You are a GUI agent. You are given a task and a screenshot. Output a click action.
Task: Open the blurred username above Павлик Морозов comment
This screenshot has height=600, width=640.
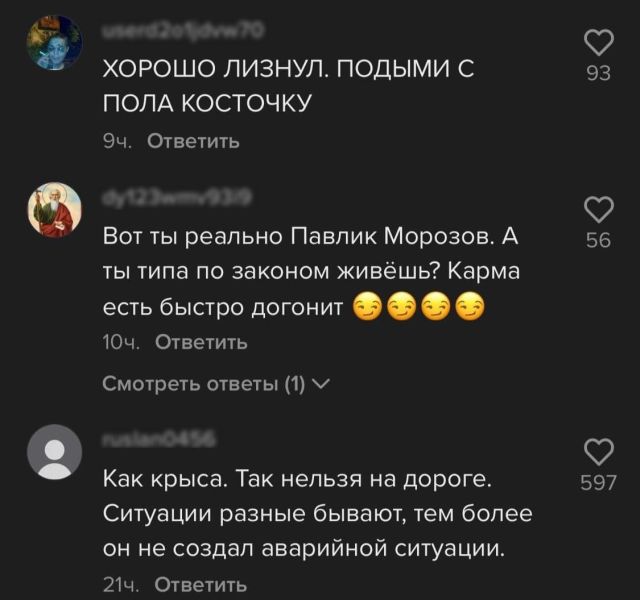(x=177, y=197)
